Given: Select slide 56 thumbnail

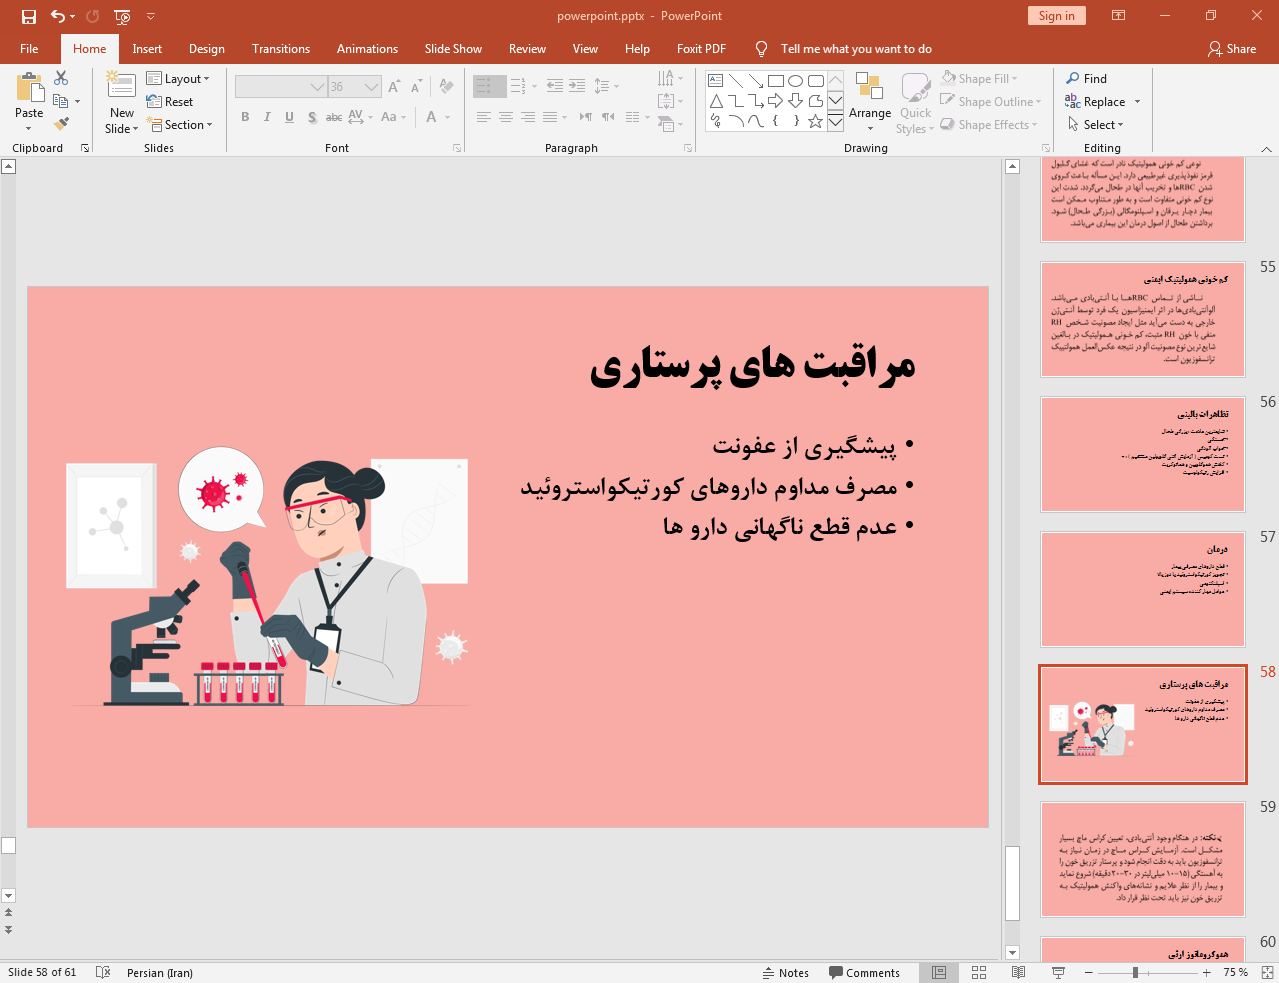Looking at the screenshot, I should click(x=1143, y=455).
